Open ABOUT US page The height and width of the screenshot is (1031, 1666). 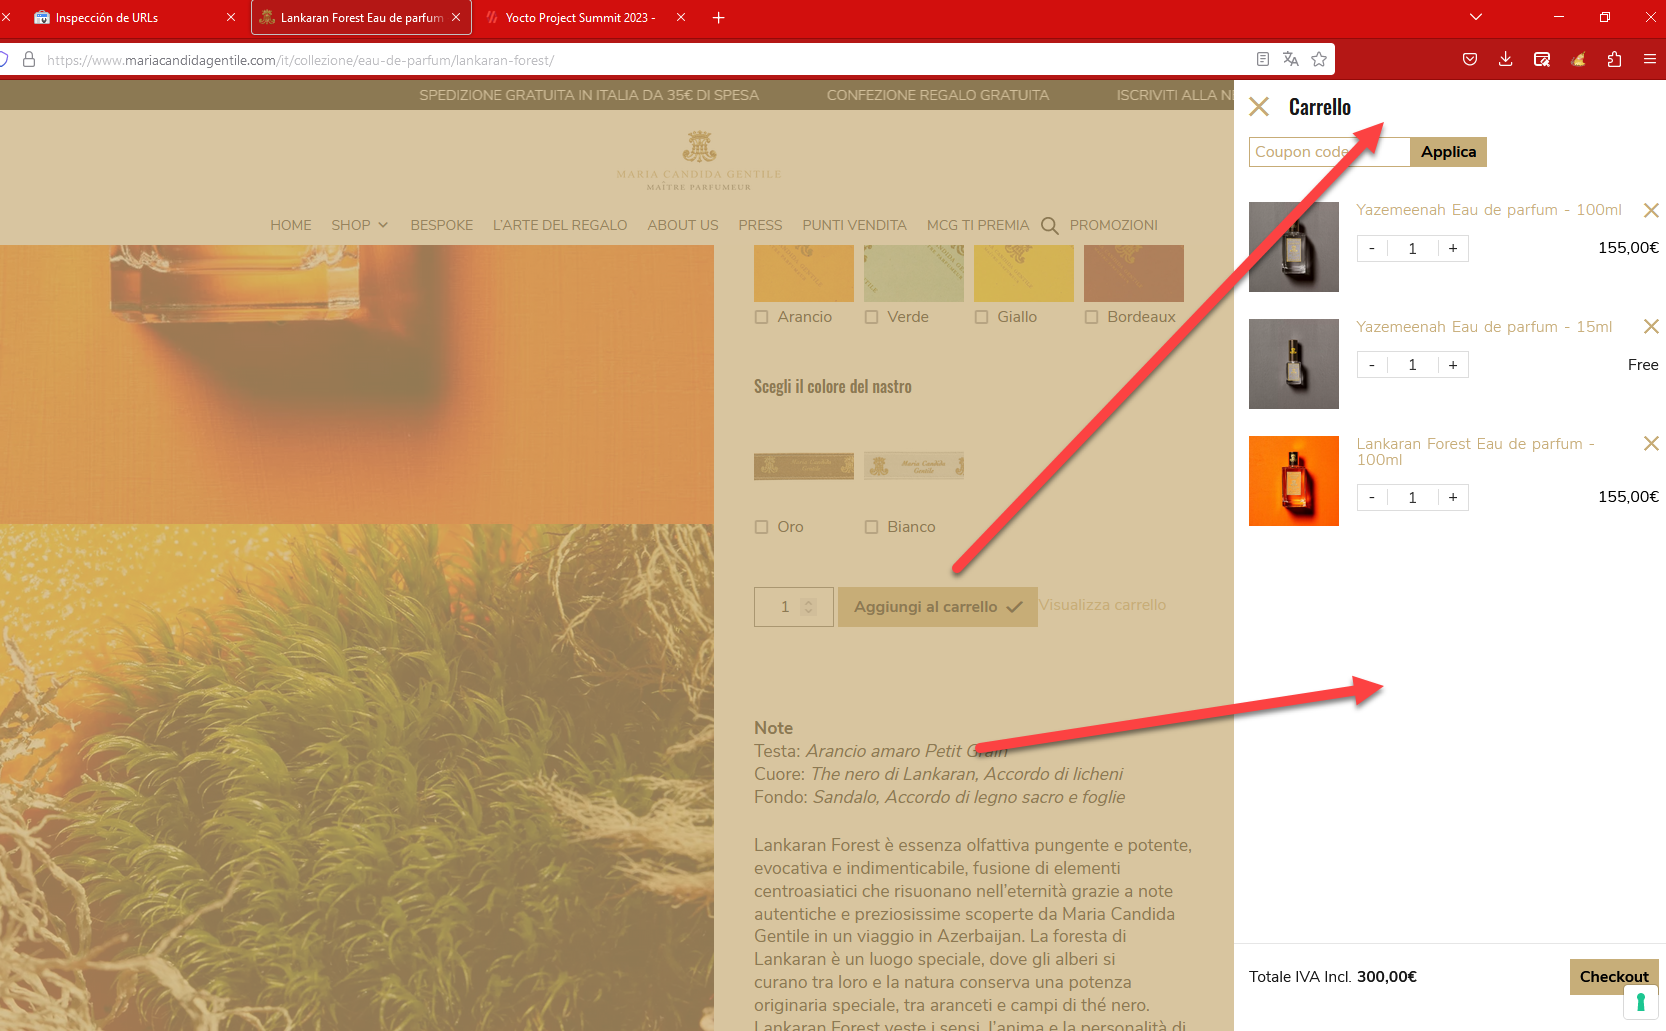683,226
